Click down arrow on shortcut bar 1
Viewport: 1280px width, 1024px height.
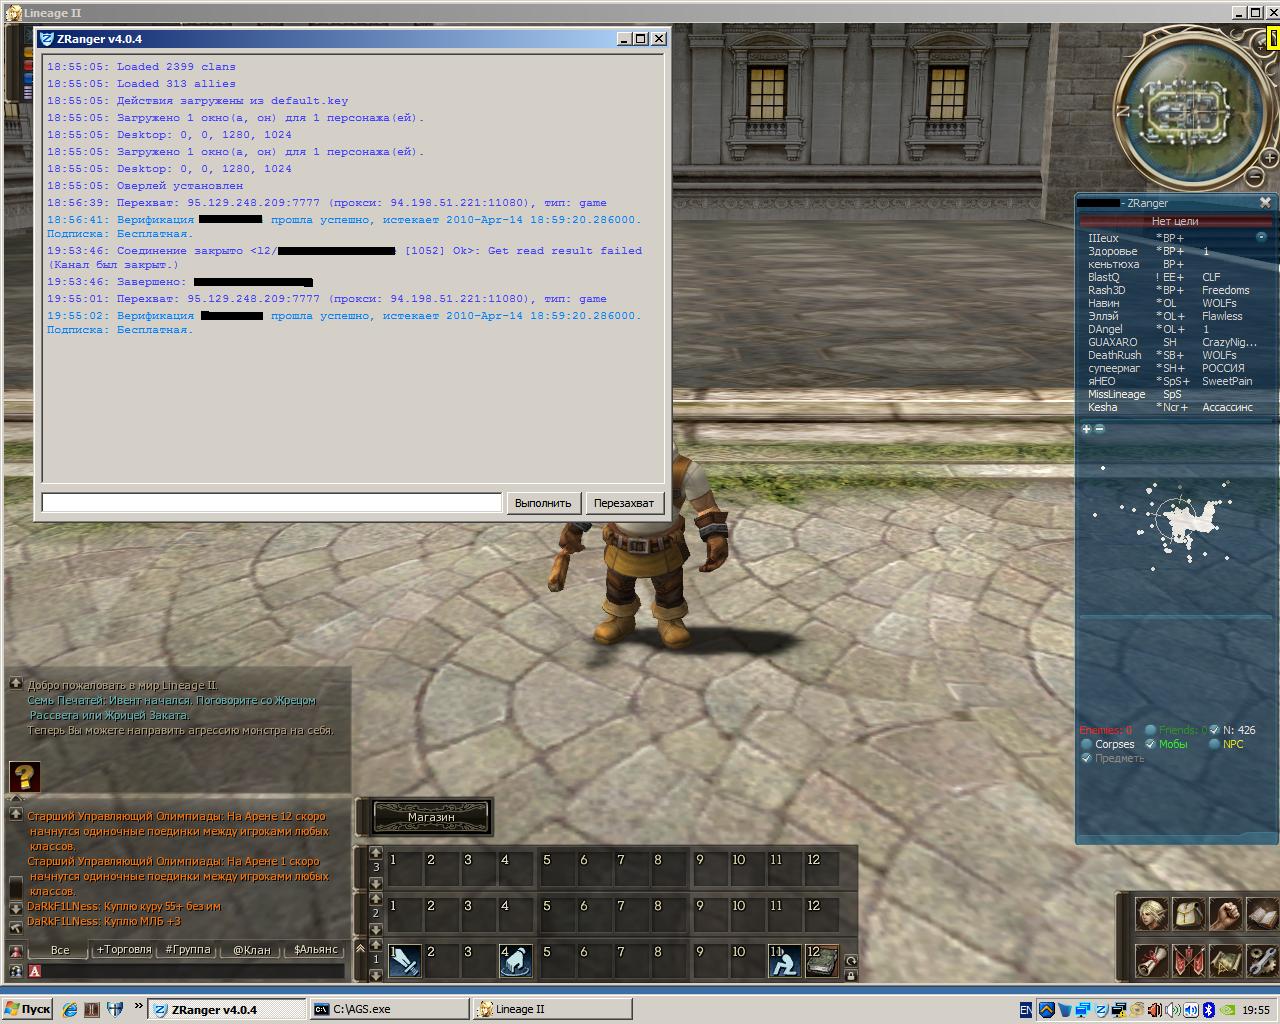click(376, 975)
